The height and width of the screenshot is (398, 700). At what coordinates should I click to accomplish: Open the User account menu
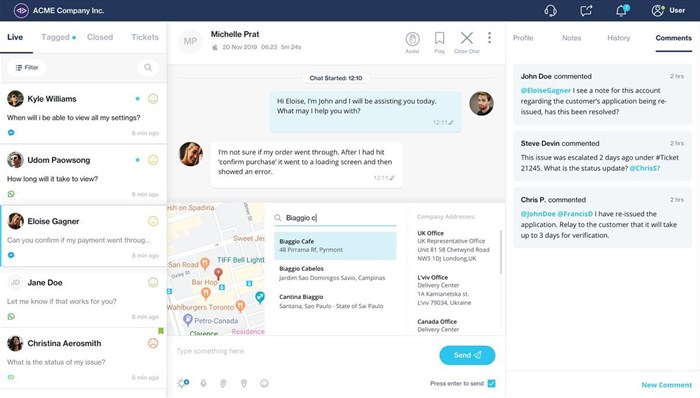(668, 10)
